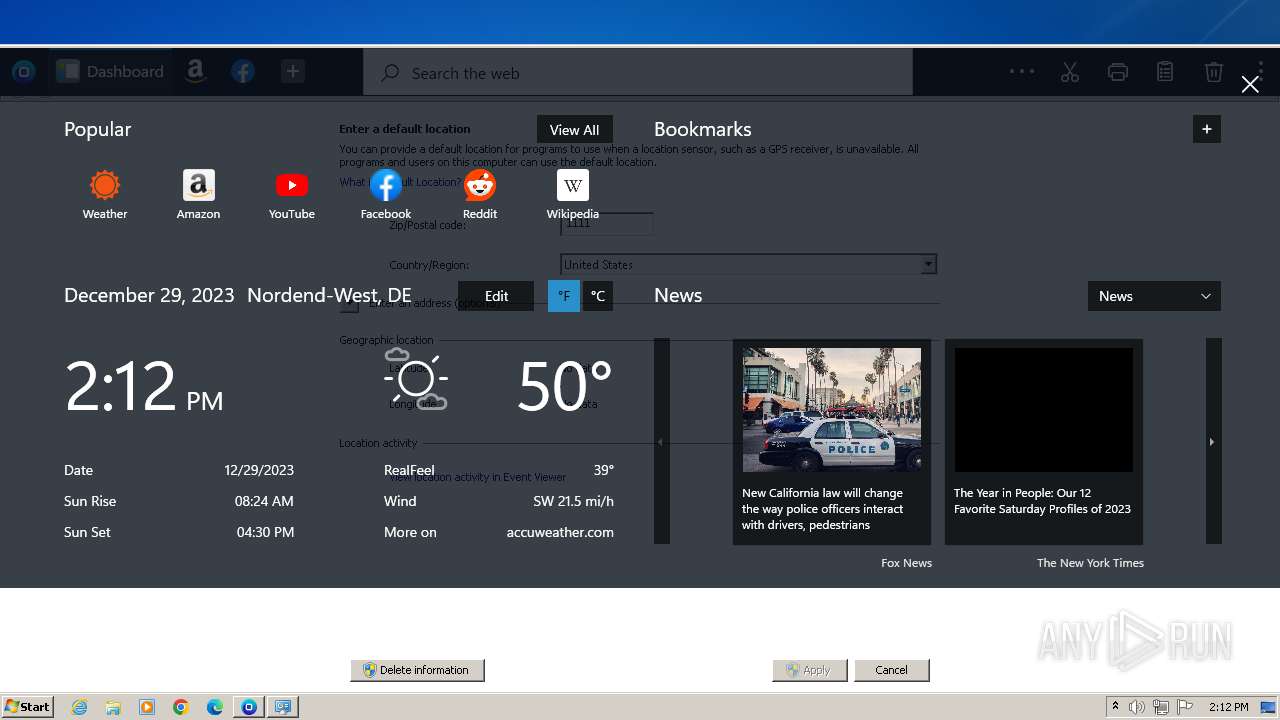The height and width of the screenshot is (720, 1280).
Task: Open Action Center flag tray icon
Action: click(x=1185, y=707)
